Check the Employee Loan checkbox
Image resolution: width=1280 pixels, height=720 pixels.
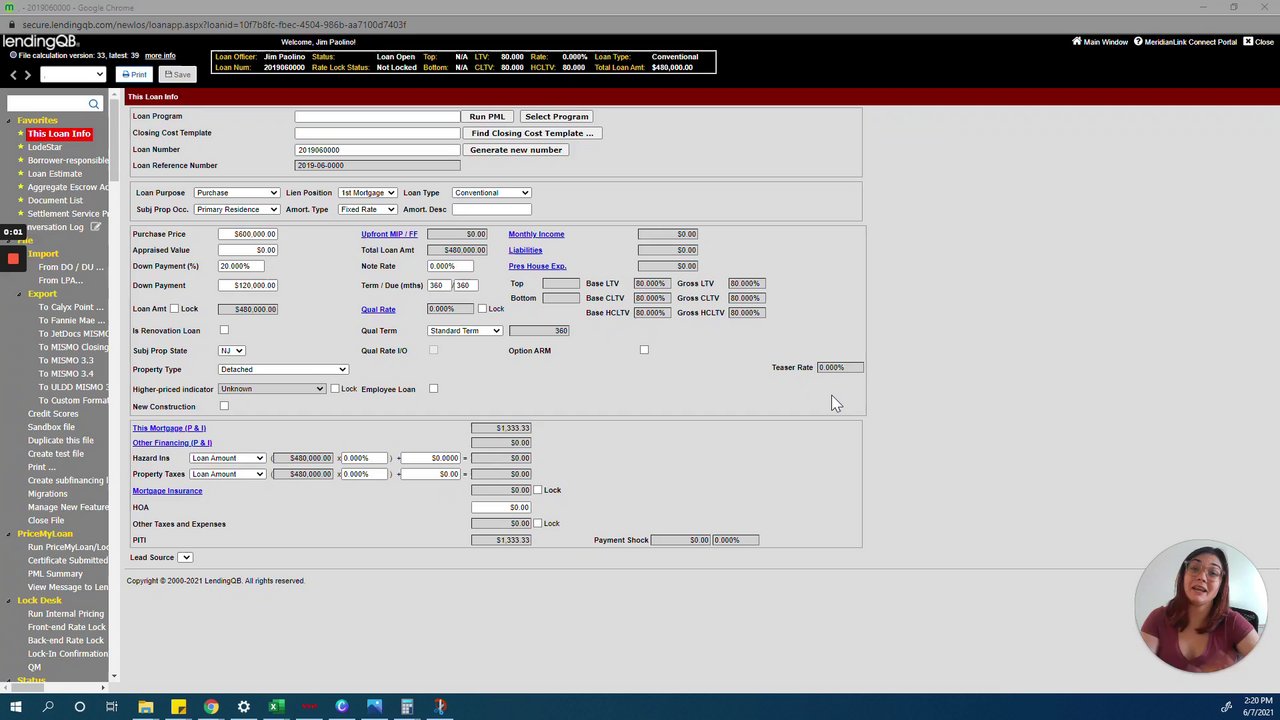(x=433, y=389)
